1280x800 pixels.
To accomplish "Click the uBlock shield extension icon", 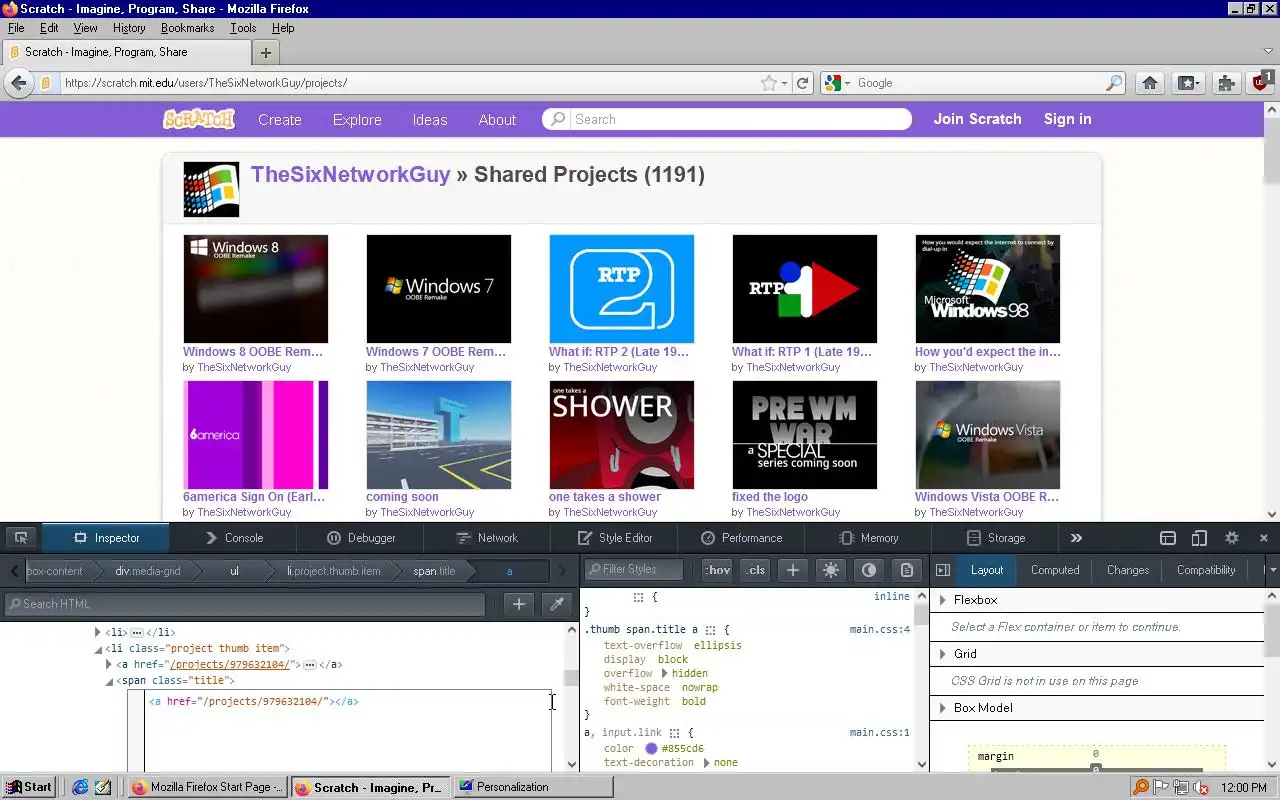I will (x=1262, y=82).
